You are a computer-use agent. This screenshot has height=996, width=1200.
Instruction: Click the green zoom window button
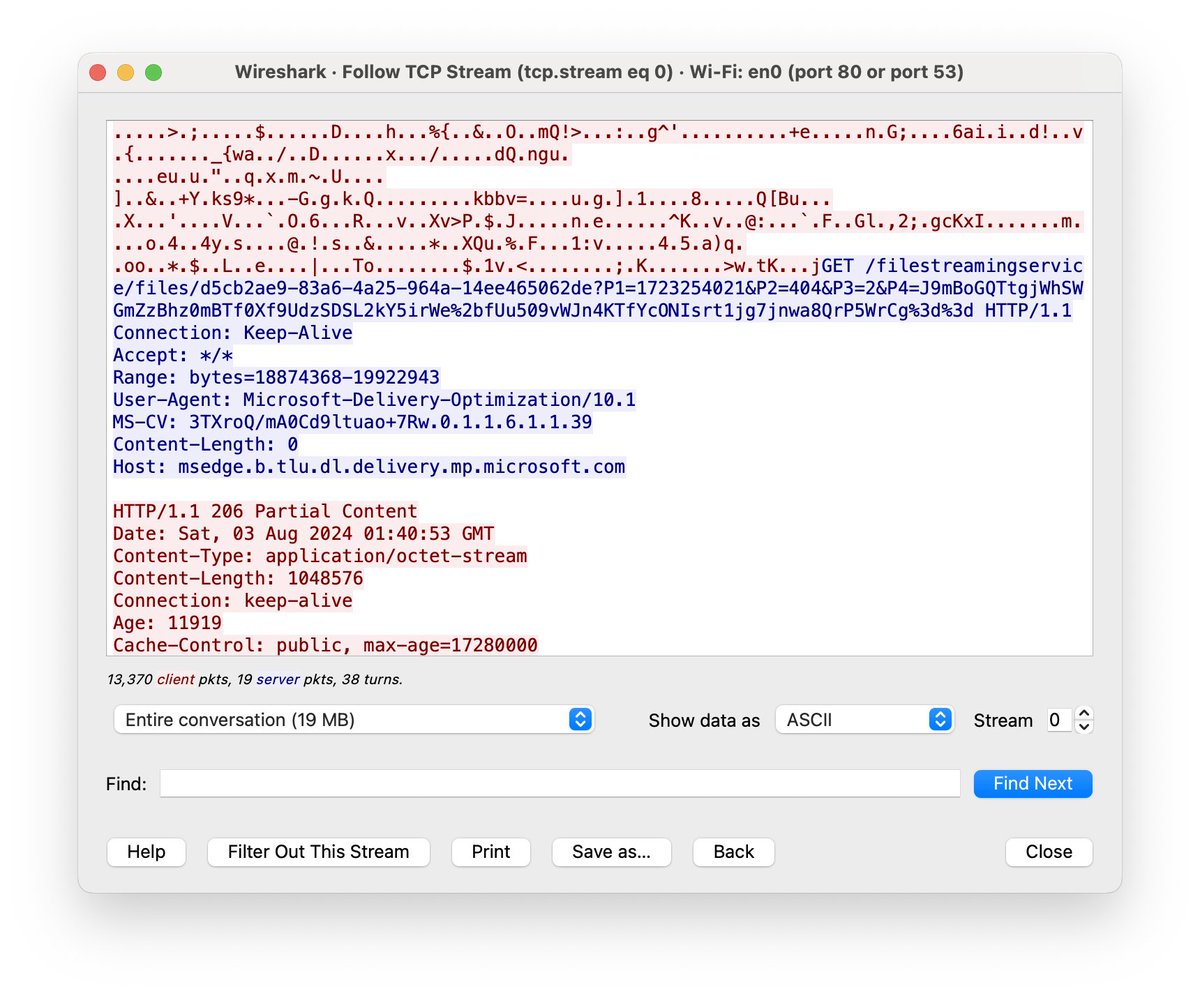coord(154,73)
